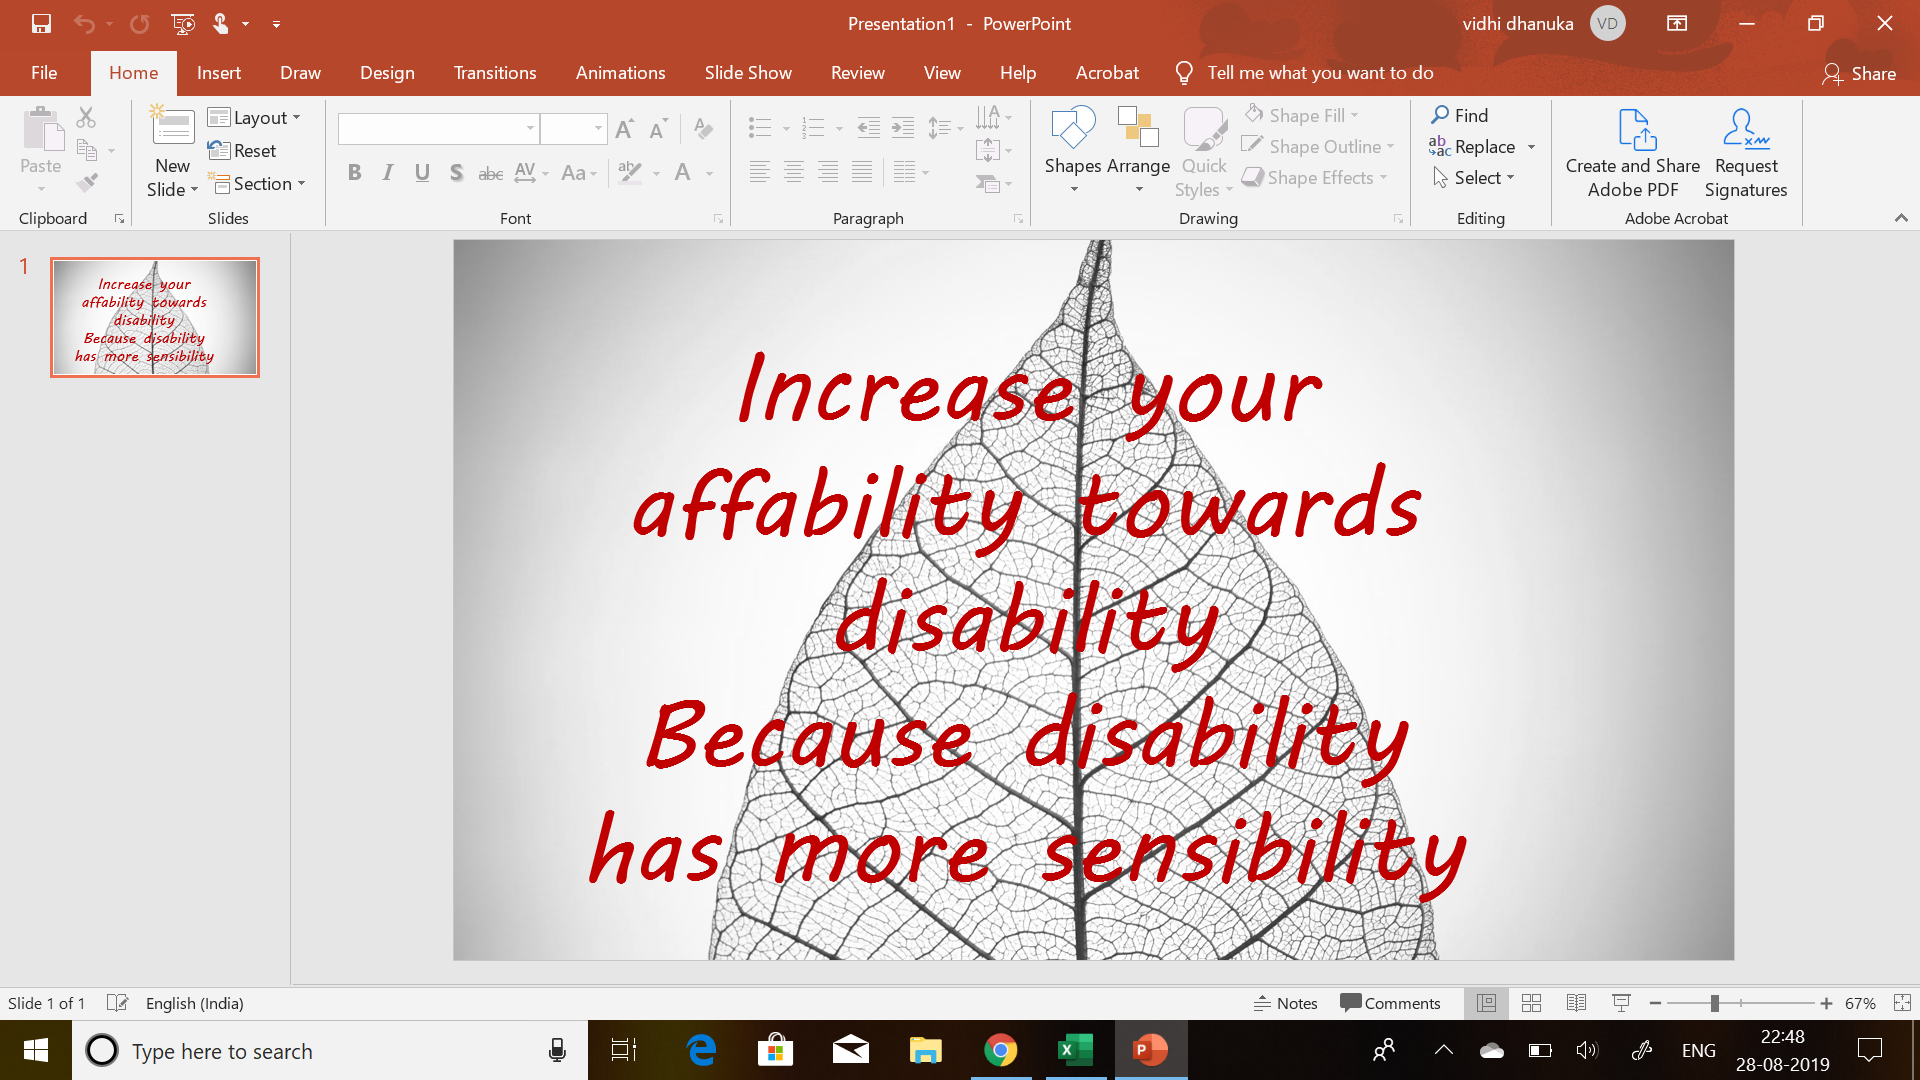Open the Shapes gallery
Viewport: 1920px width, 1080px height.
tap(1072, 150)
